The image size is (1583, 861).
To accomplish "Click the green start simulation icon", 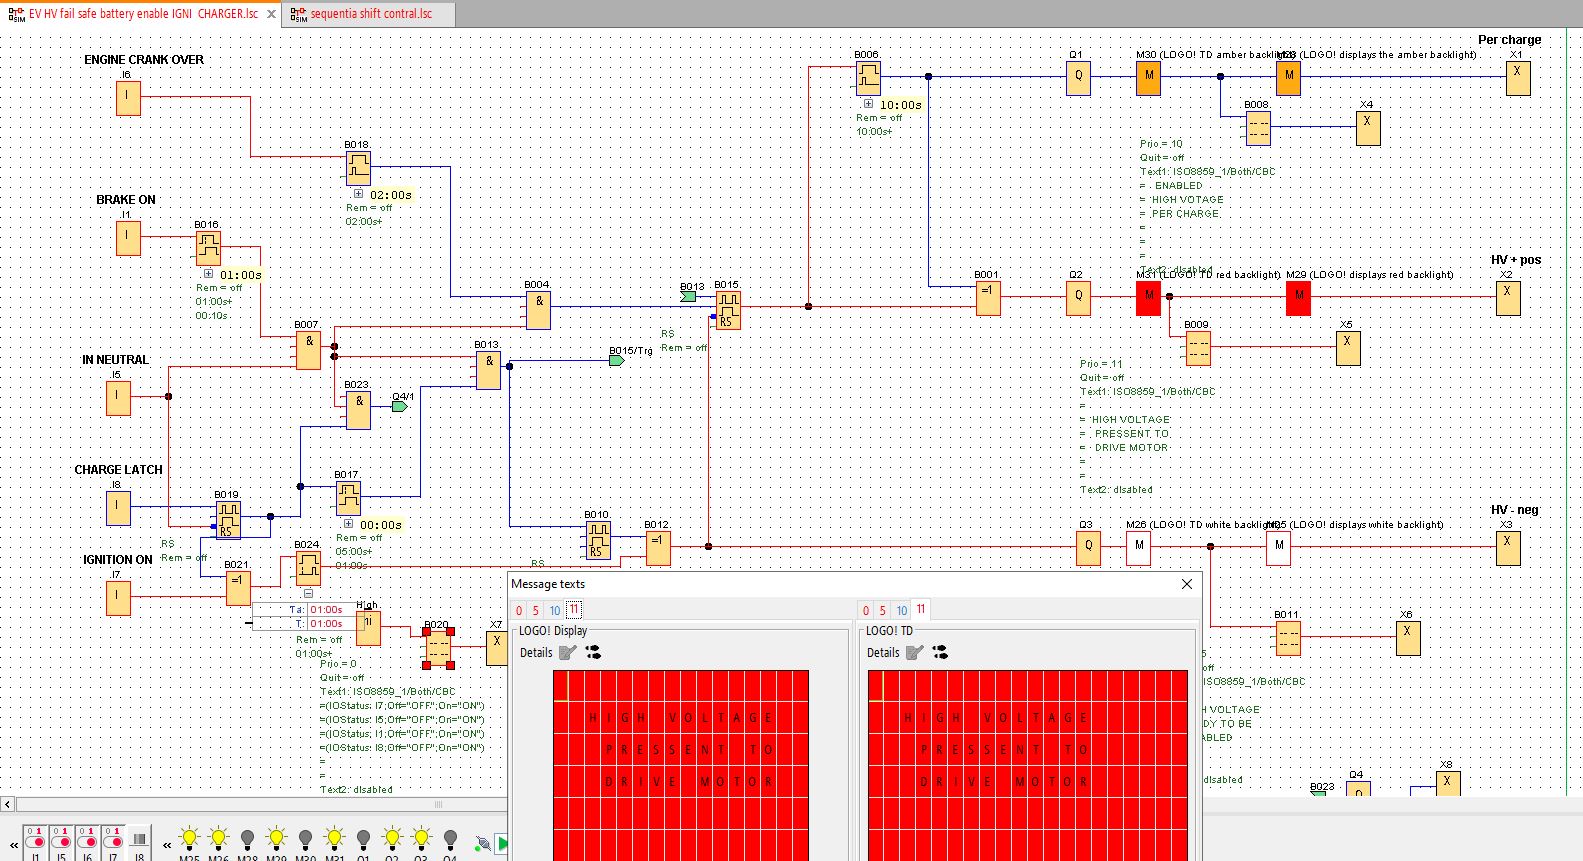I will click(x=502, y=844).
